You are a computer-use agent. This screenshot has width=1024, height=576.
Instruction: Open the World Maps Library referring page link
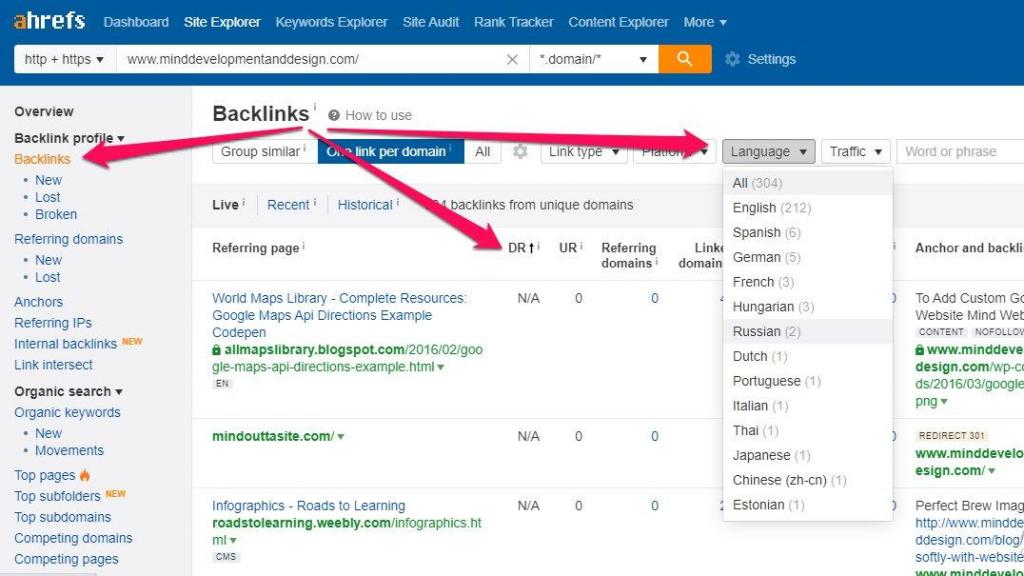(339, 315)
